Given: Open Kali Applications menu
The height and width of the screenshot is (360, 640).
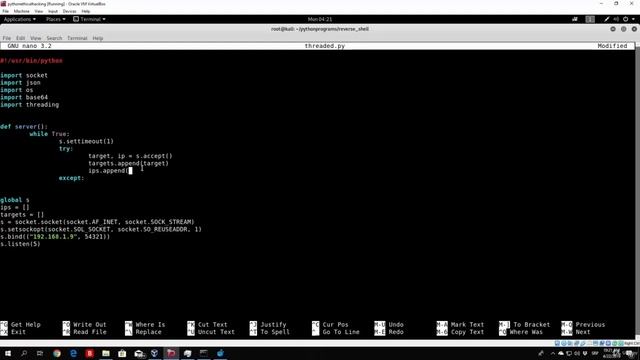Looking at the screenshot, I should [19, 19].
